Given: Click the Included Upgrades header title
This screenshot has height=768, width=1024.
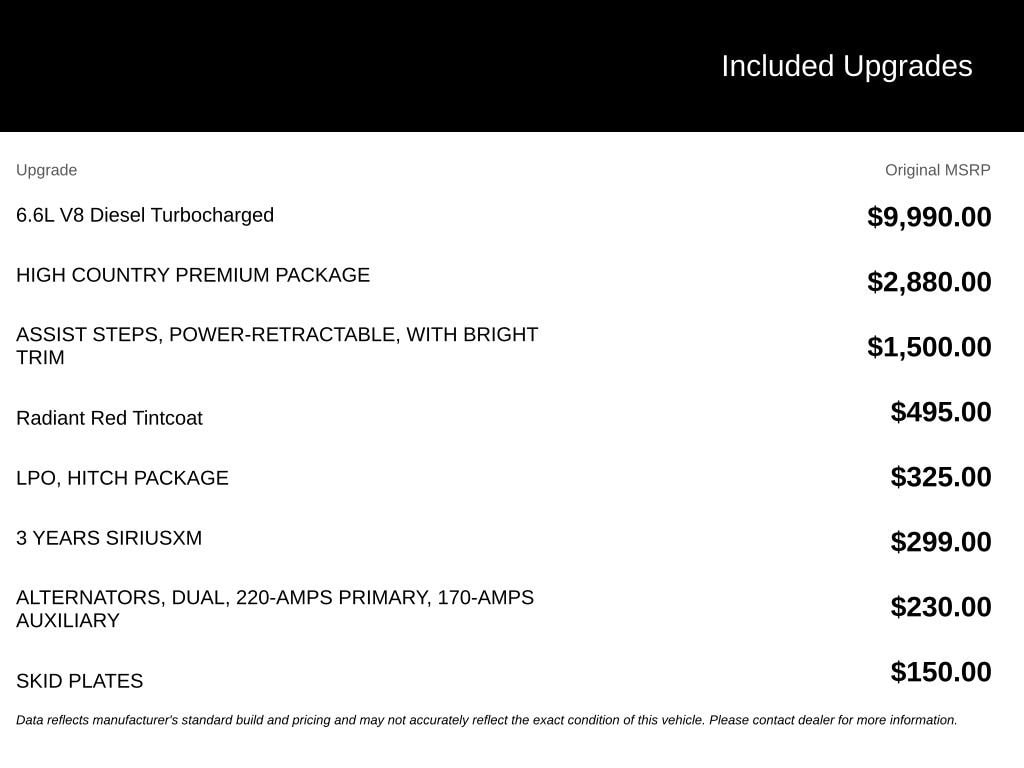Looking at the screenshot, I should point(846,67).
